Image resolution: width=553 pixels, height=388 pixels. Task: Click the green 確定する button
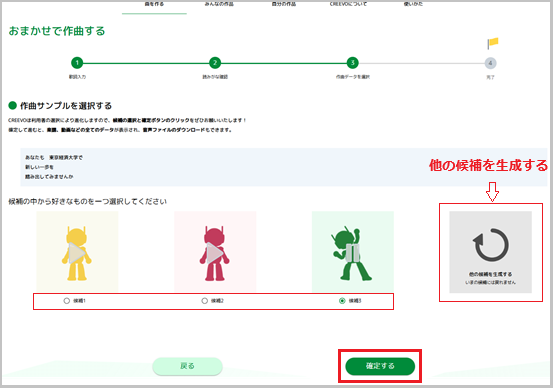[x=380, y=366]
